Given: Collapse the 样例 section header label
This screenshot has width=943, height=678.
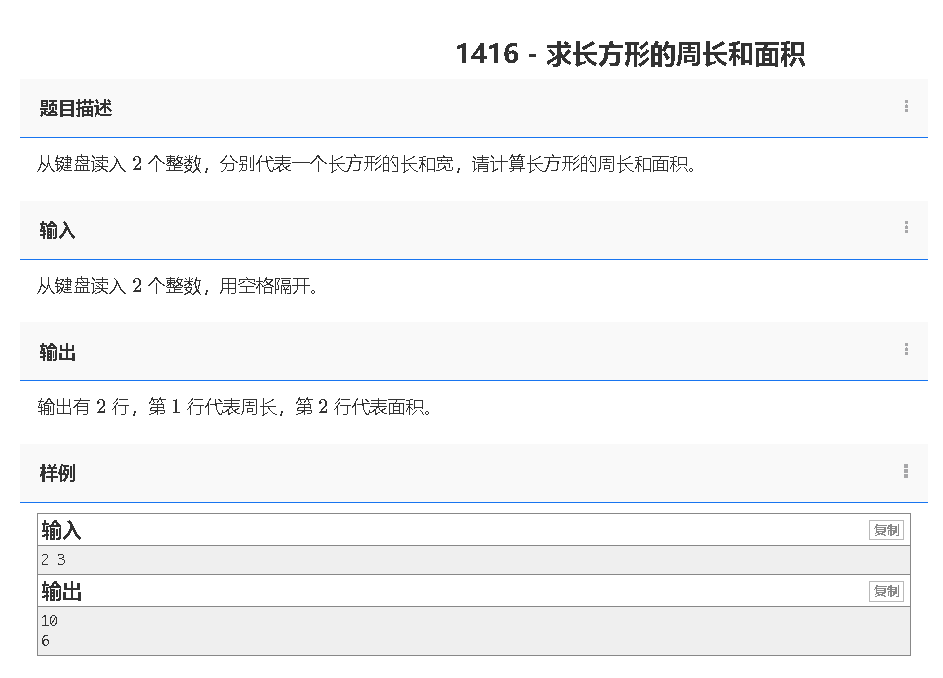Looking at the screenshot, I should coord(58,474).
